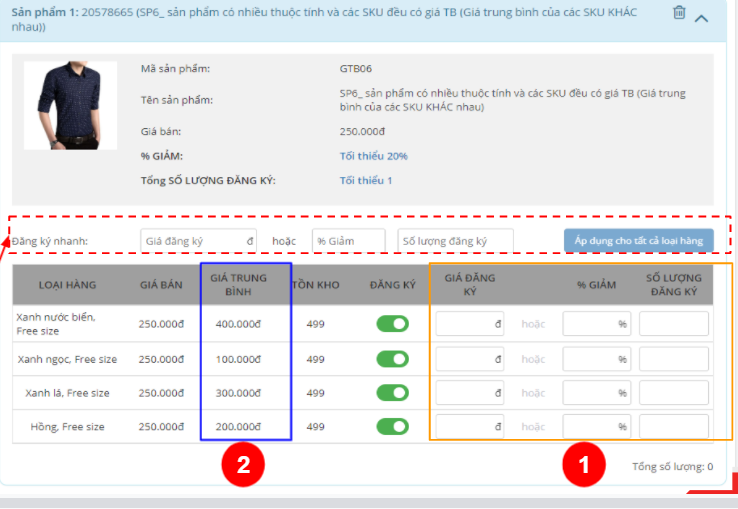This screenshot has height=509, width=738.
Task: Click the Giá Trung Bình column header
Action: tap(244, 285)
